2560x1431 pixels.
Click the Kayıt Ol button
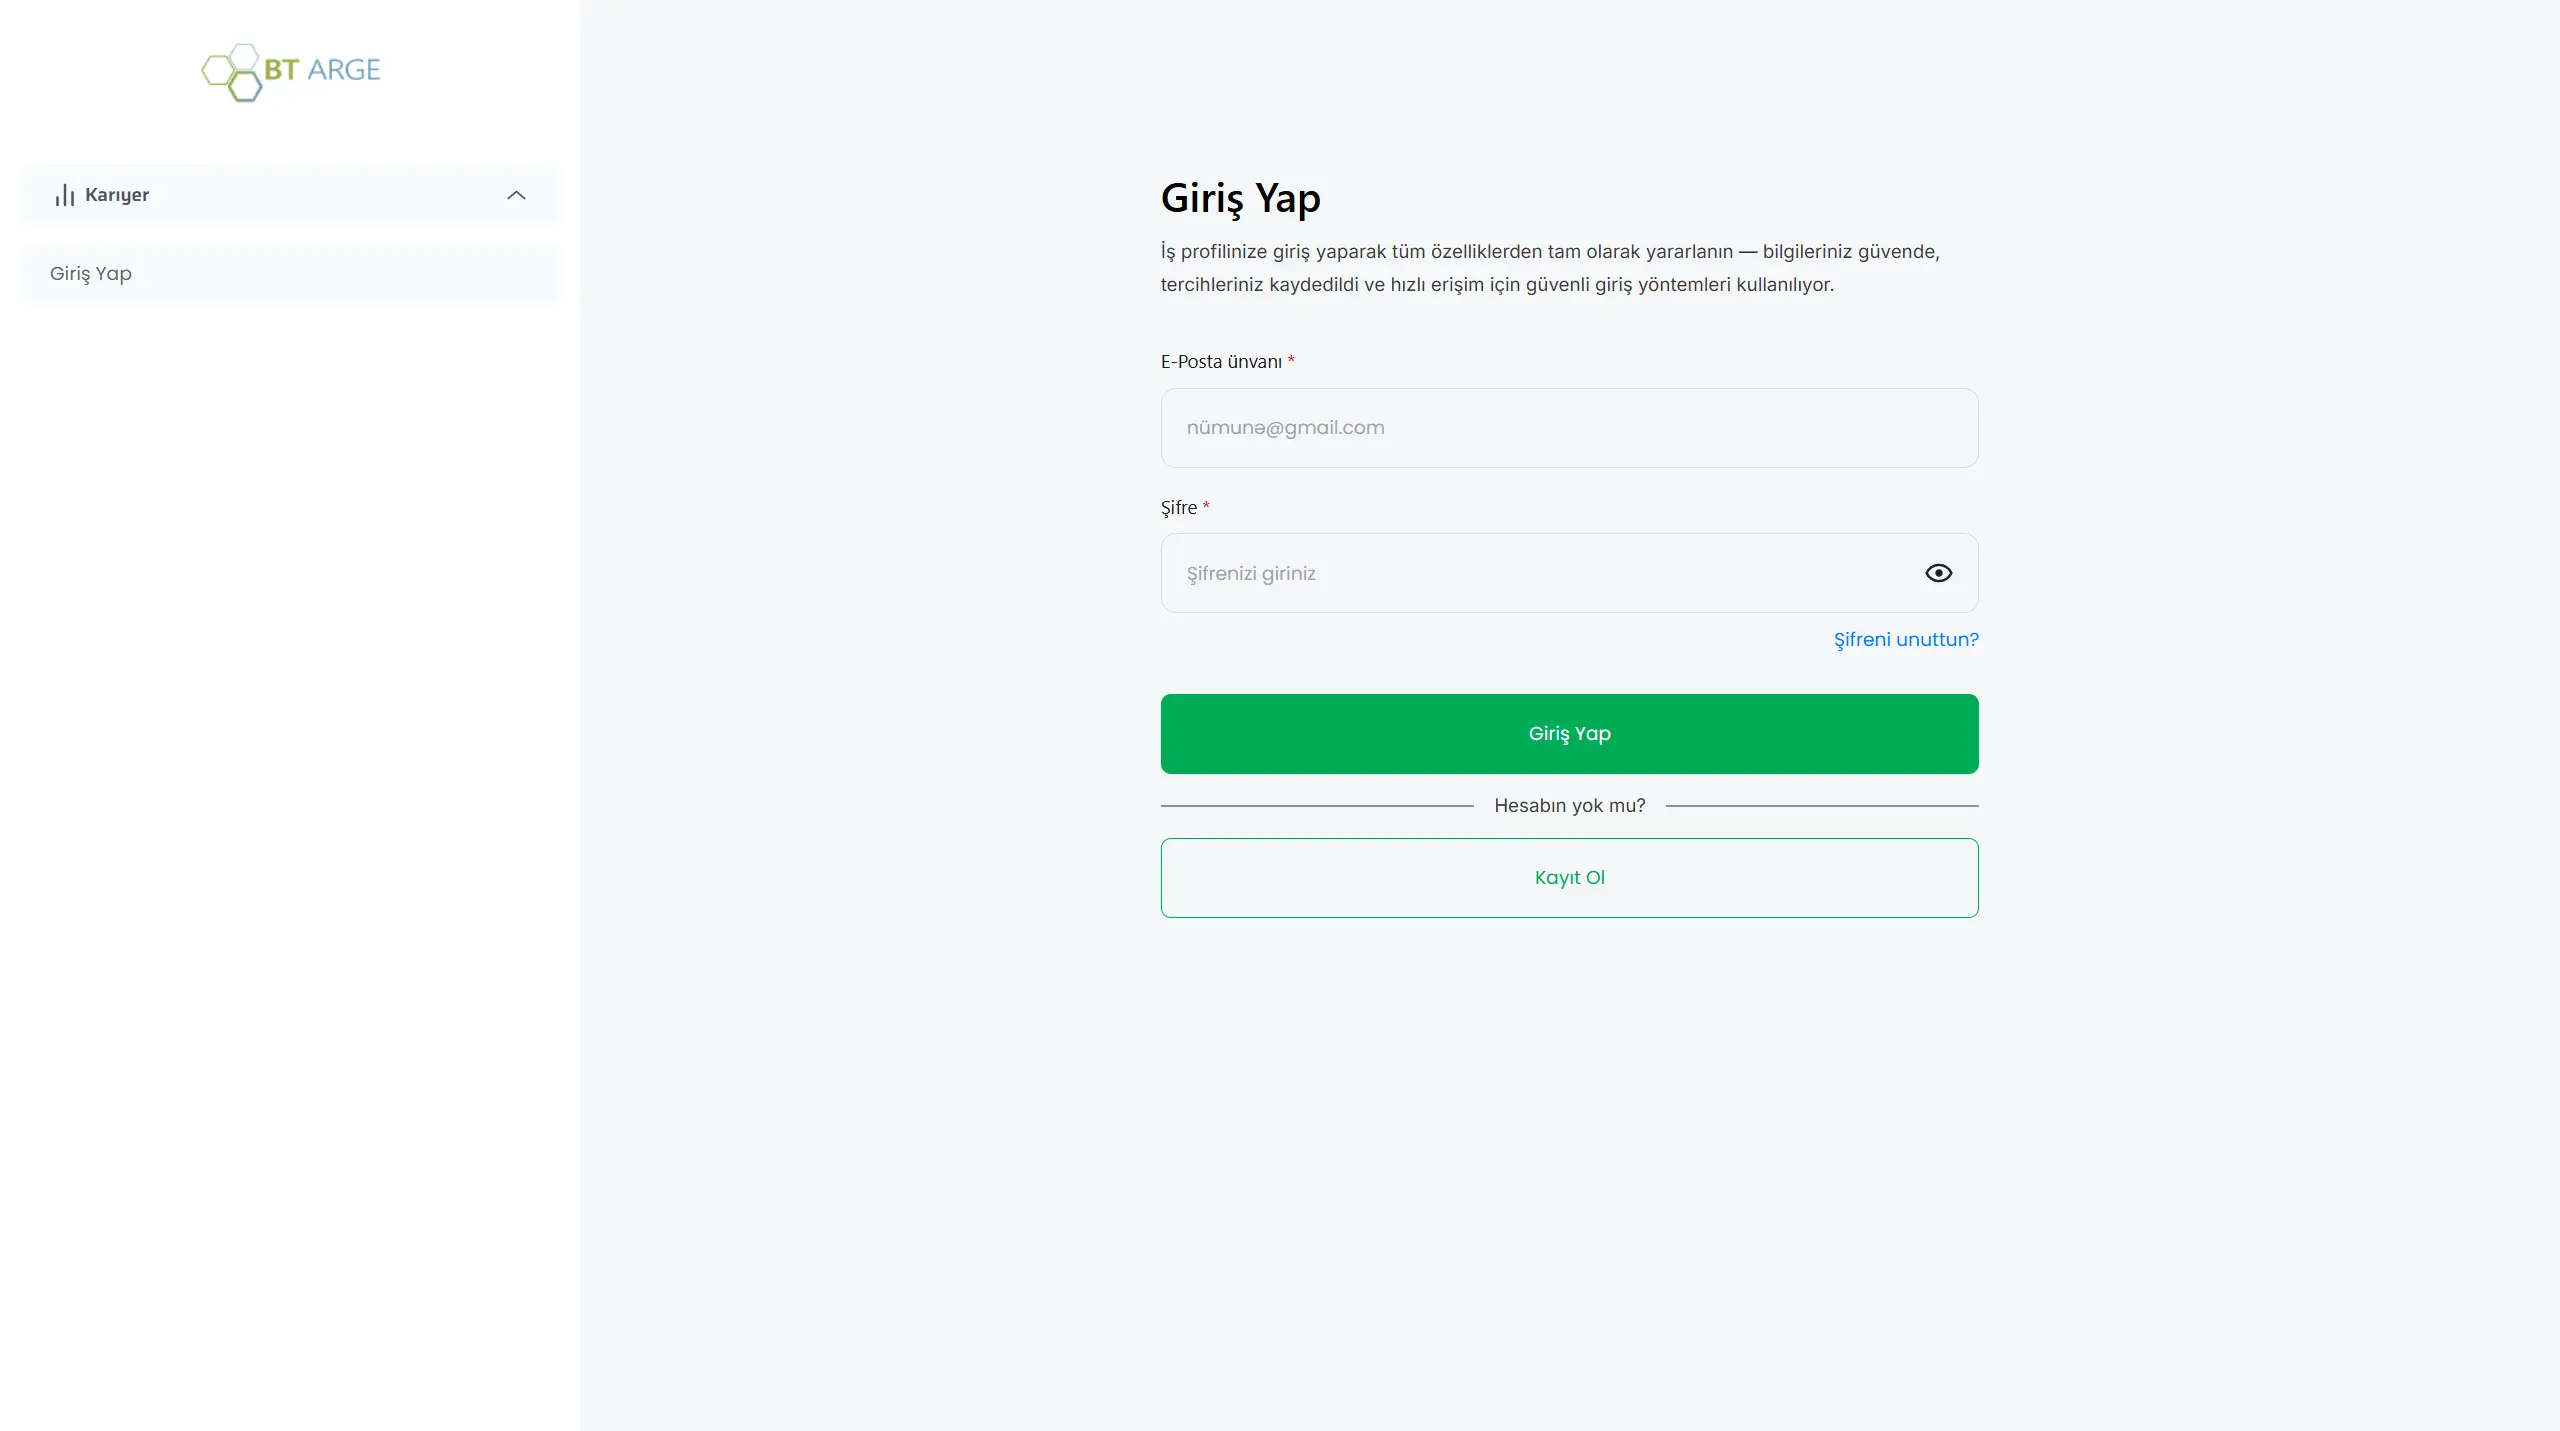coord(1569,878)
